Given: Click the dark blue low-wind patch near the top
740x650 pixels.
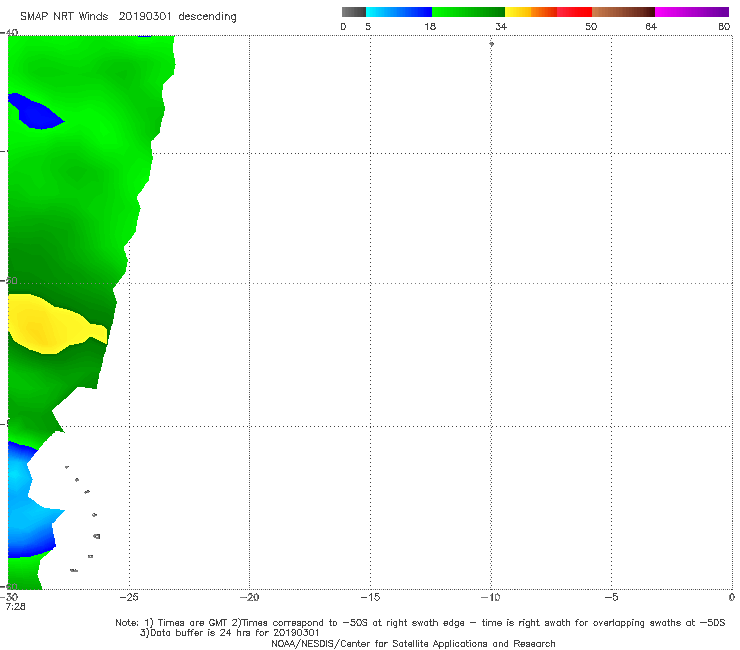Looking at the screenshot, I should (x=35, y=112).
